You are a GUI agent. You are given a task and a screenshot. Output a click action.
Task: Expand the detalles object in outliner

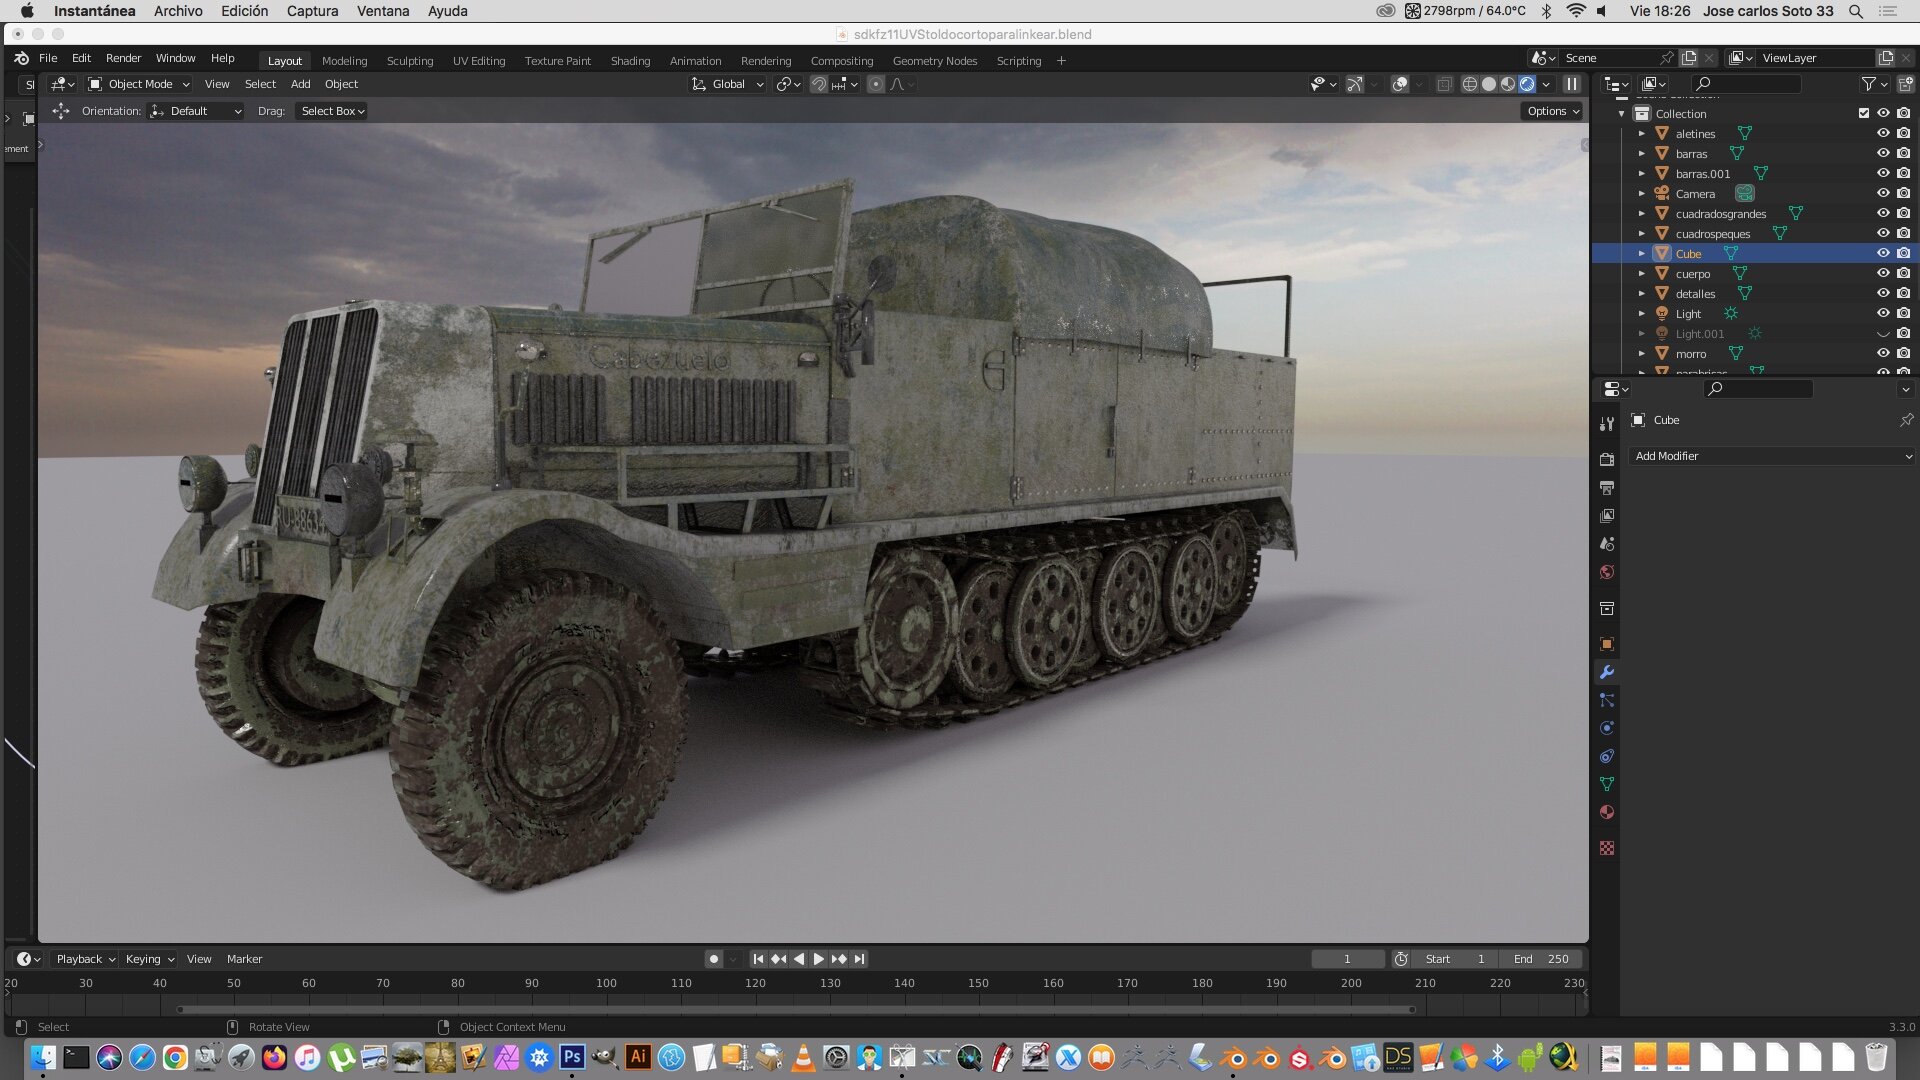click(x=1641, y=293)
